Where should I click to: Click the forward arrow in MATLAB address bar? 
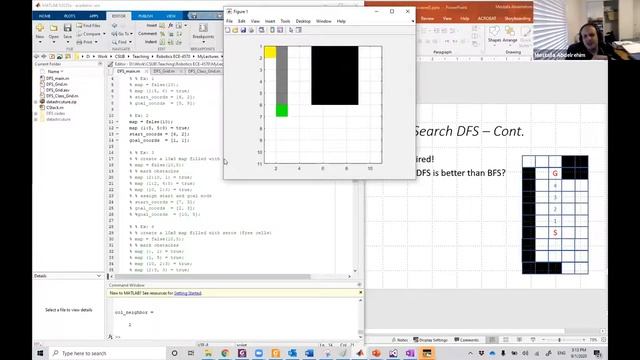click(x=44, y=56)
